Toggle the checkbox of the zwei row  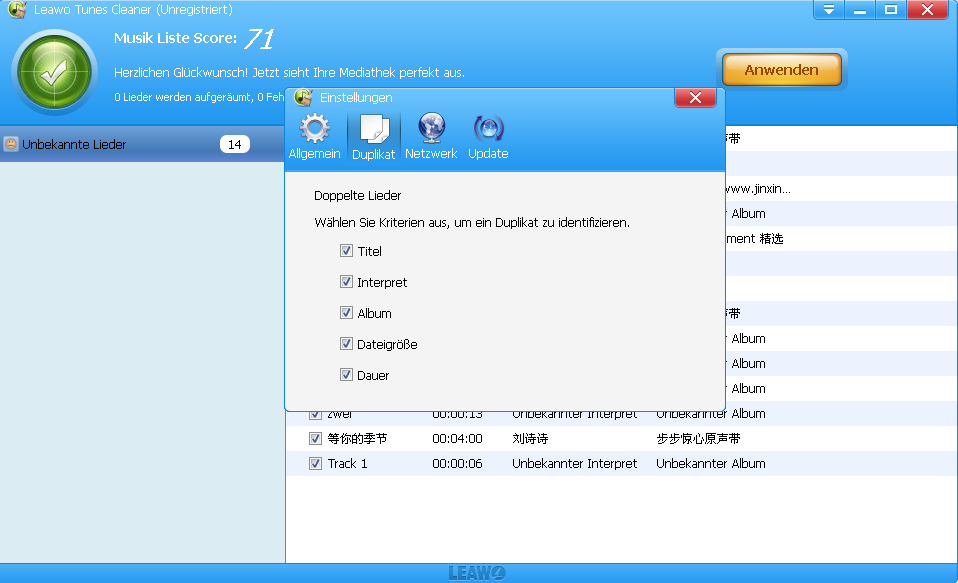click(x=315, y=414)
